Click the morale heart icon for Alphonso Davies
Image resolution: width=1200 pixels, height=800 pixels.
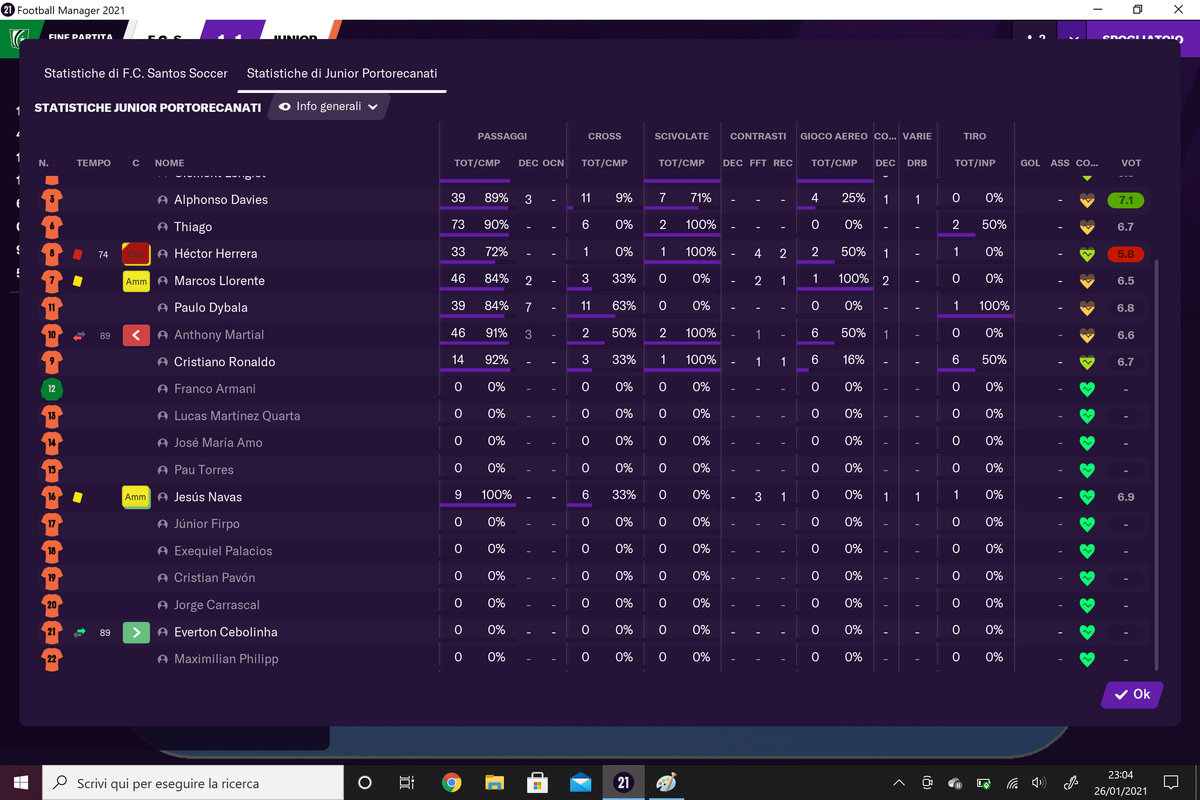coord(1087,200)
